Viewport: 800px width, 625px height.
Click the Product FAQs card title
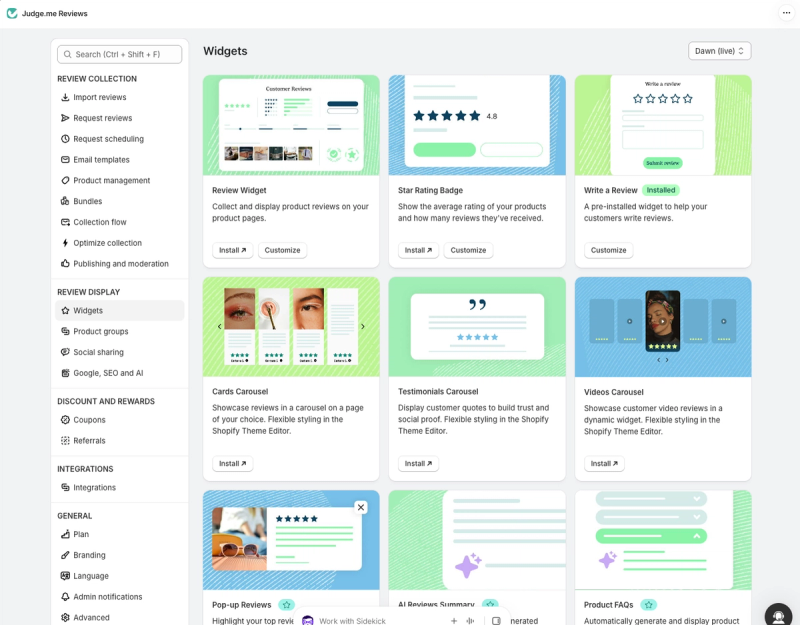click(x=608, y=605)
